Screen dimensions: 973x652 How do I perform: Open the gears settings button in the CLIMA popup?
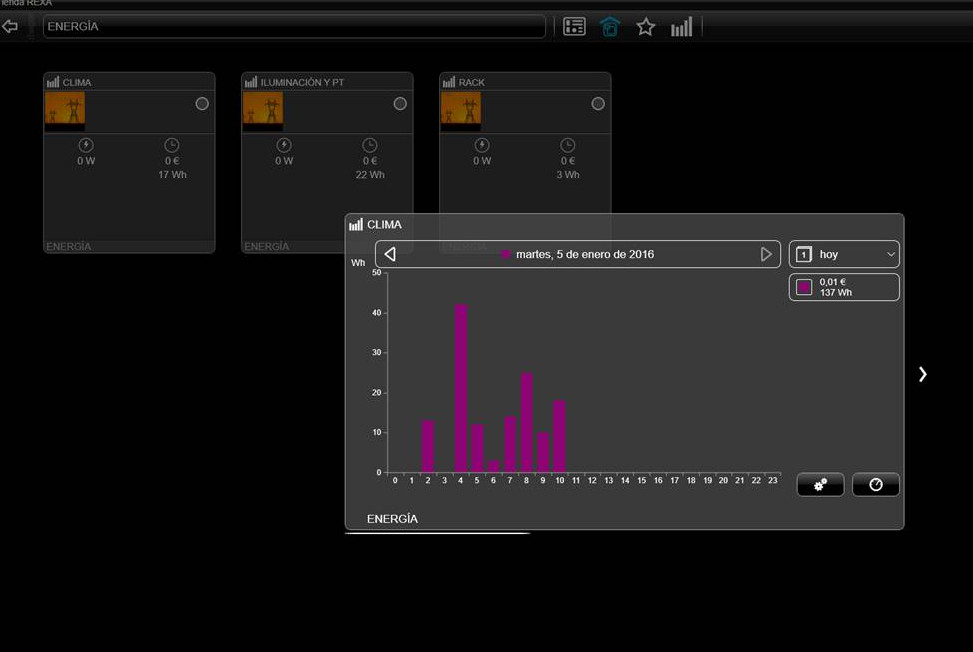(820, 485)
